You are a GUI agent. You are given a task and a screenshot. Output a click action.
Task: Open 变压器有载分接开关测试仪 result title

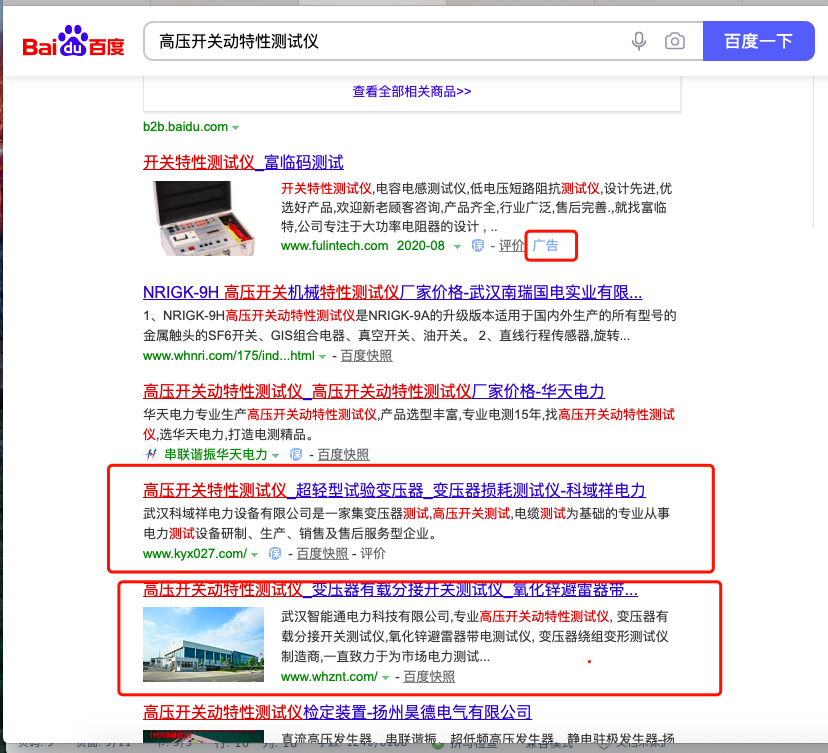tap(390, 590)
